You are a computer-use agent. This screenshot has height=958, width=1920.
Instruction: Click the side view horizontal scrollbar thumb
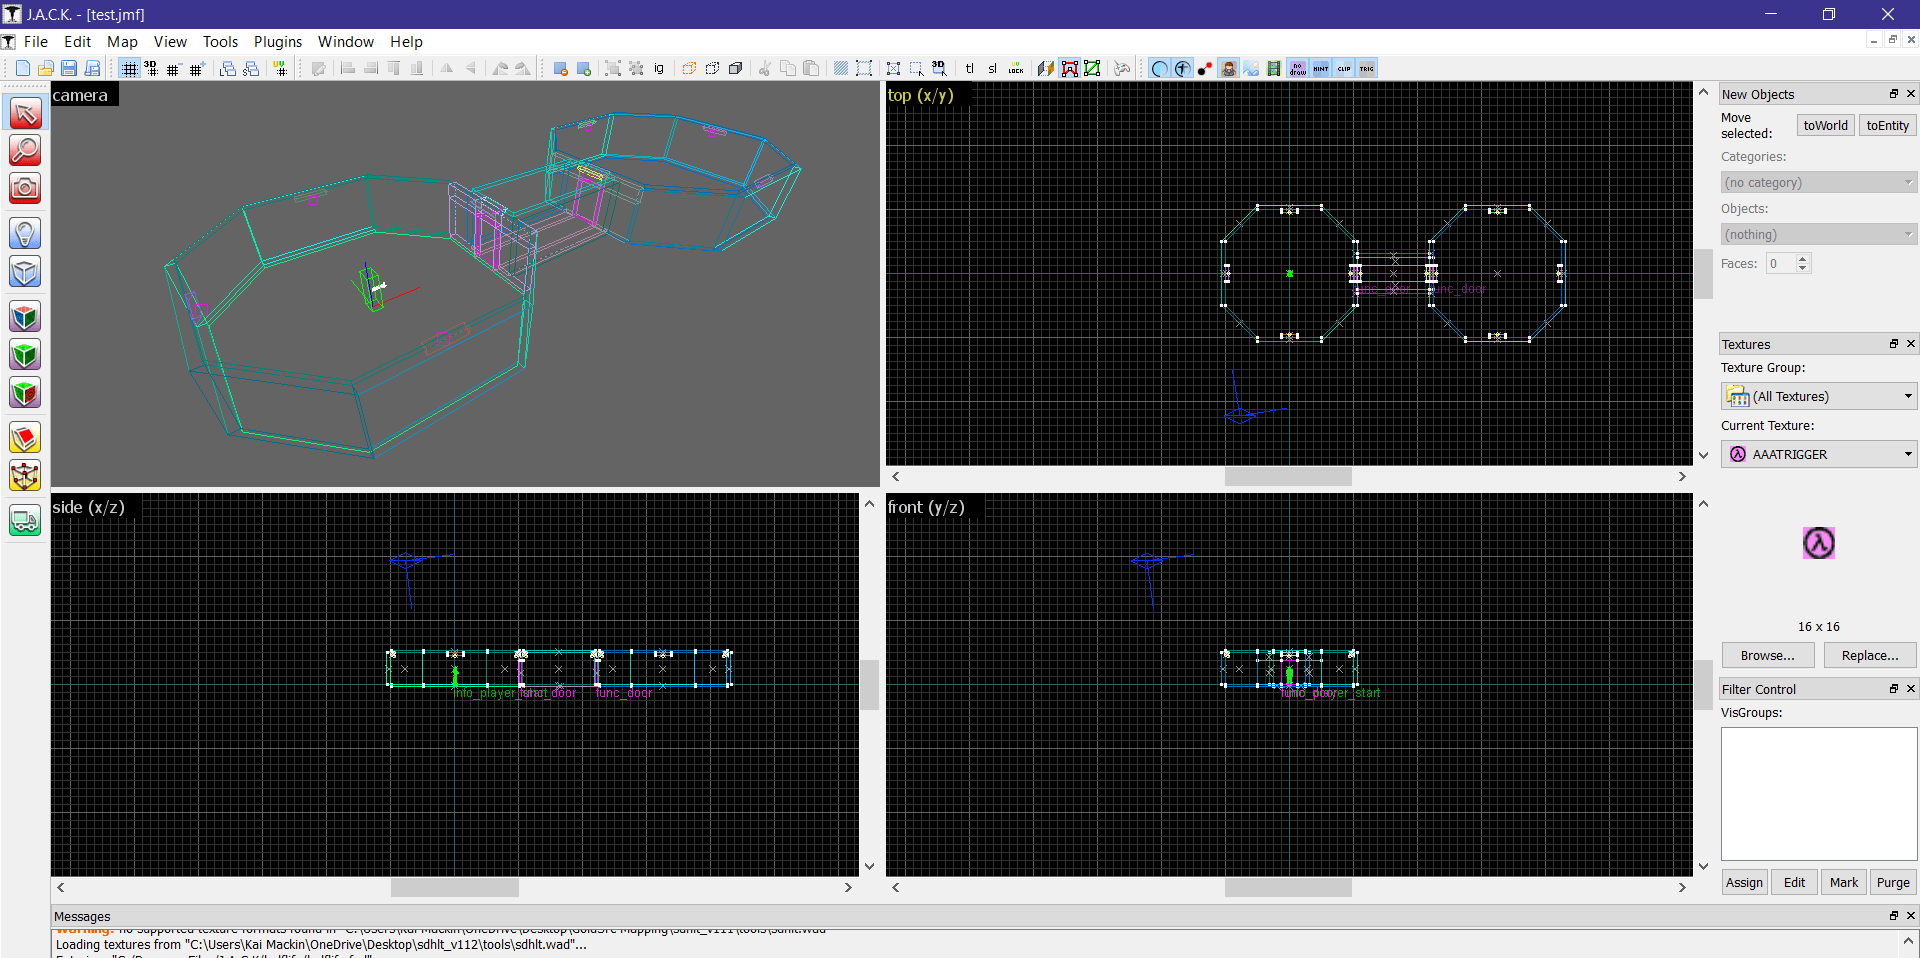pyautogui.click(x=455, y=887)
